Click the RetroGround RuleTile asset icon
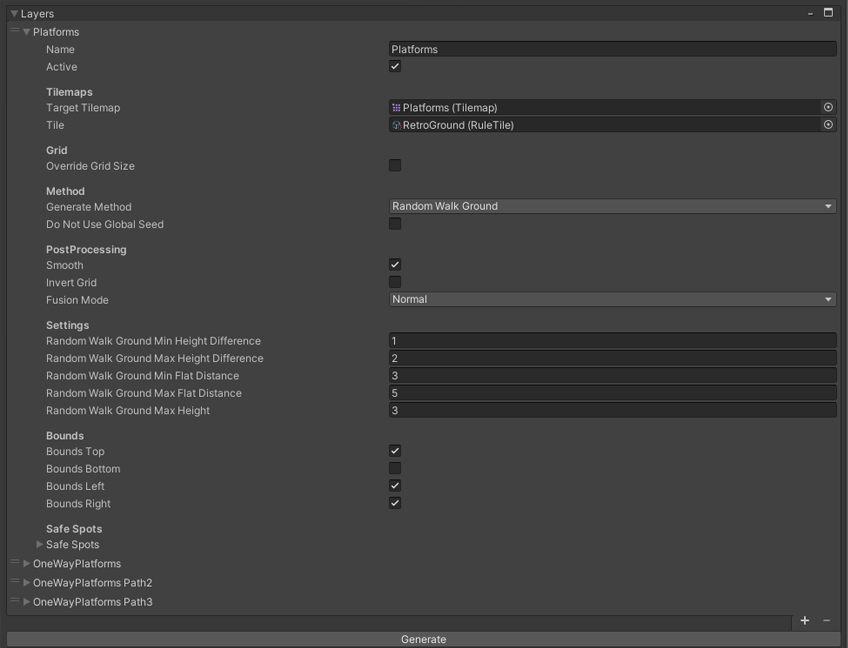This screenshot has width=848, height=648. 397,125
